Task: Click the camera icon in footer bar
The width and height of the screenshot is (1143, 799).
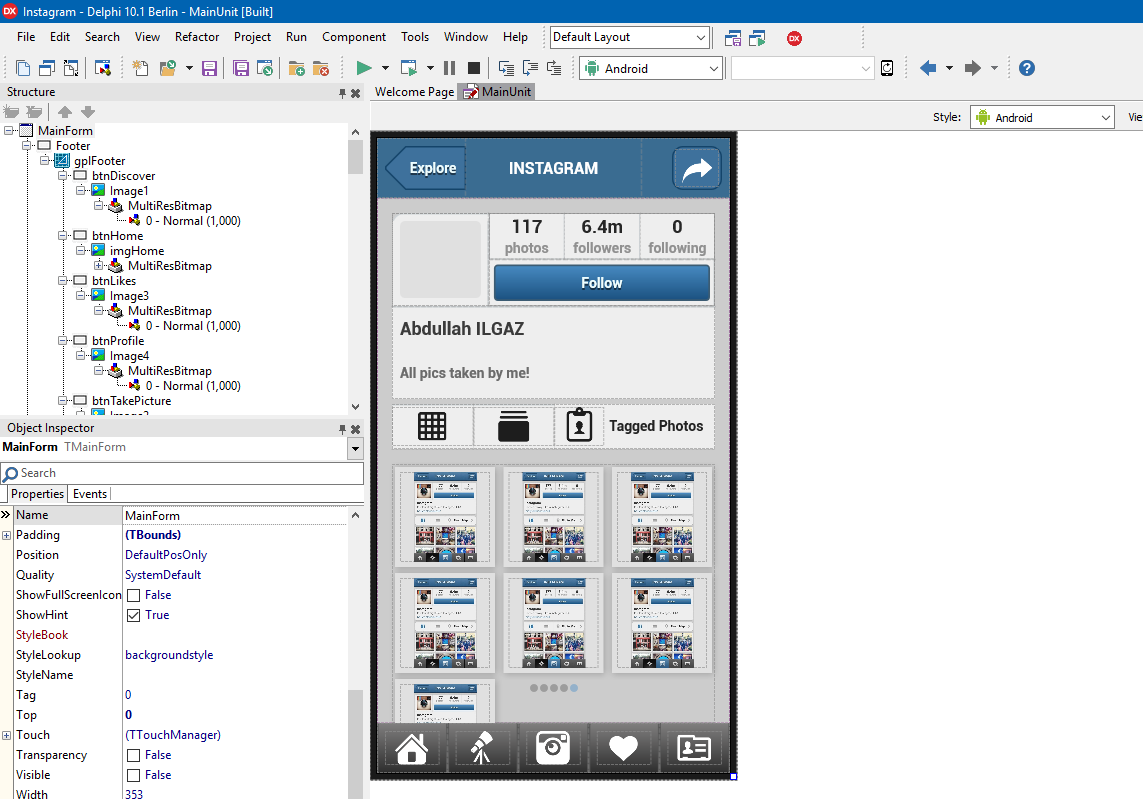Action: (553, 748)
